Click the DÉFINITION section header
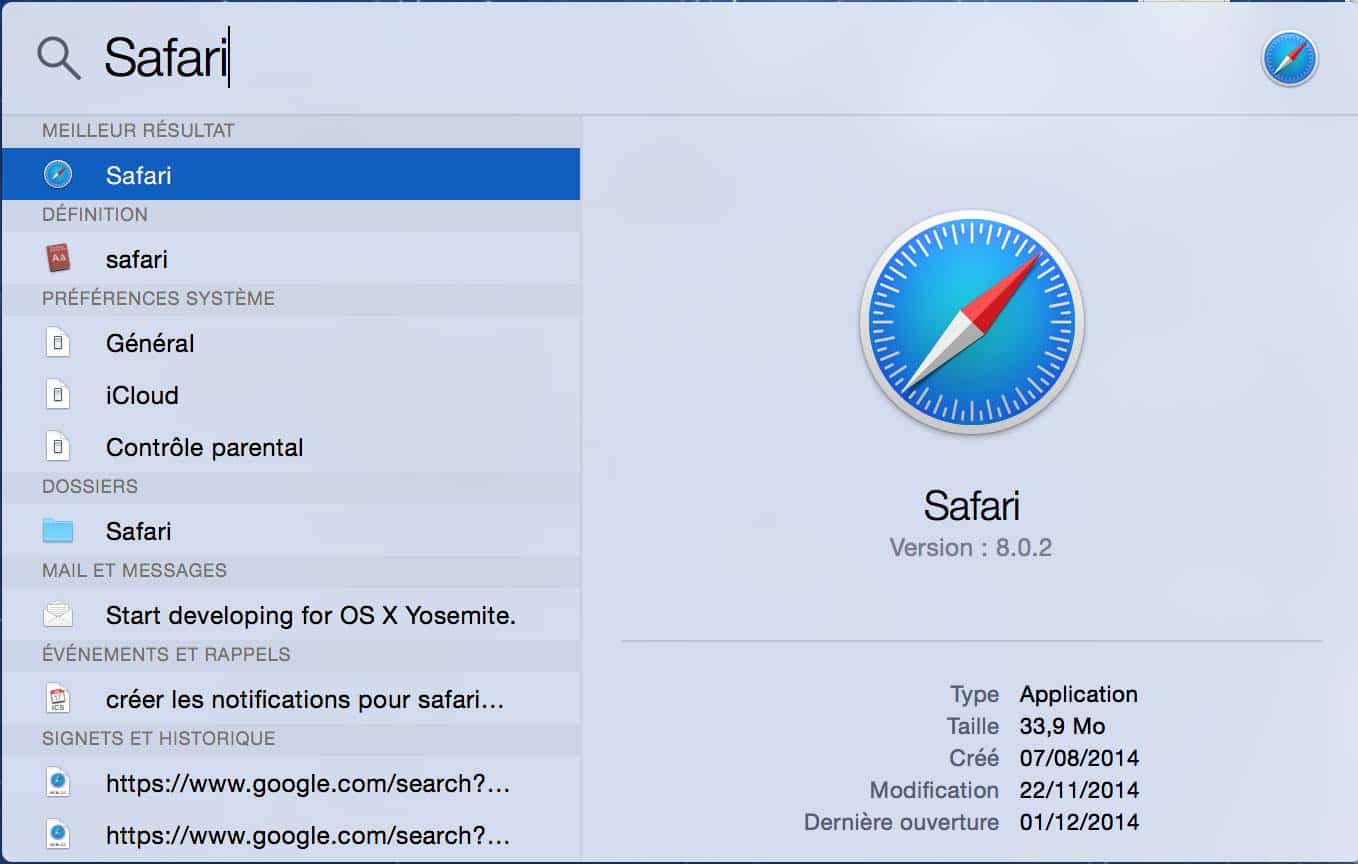Image resolution: width=1358 pixels, height=864 pixels. 95,215
